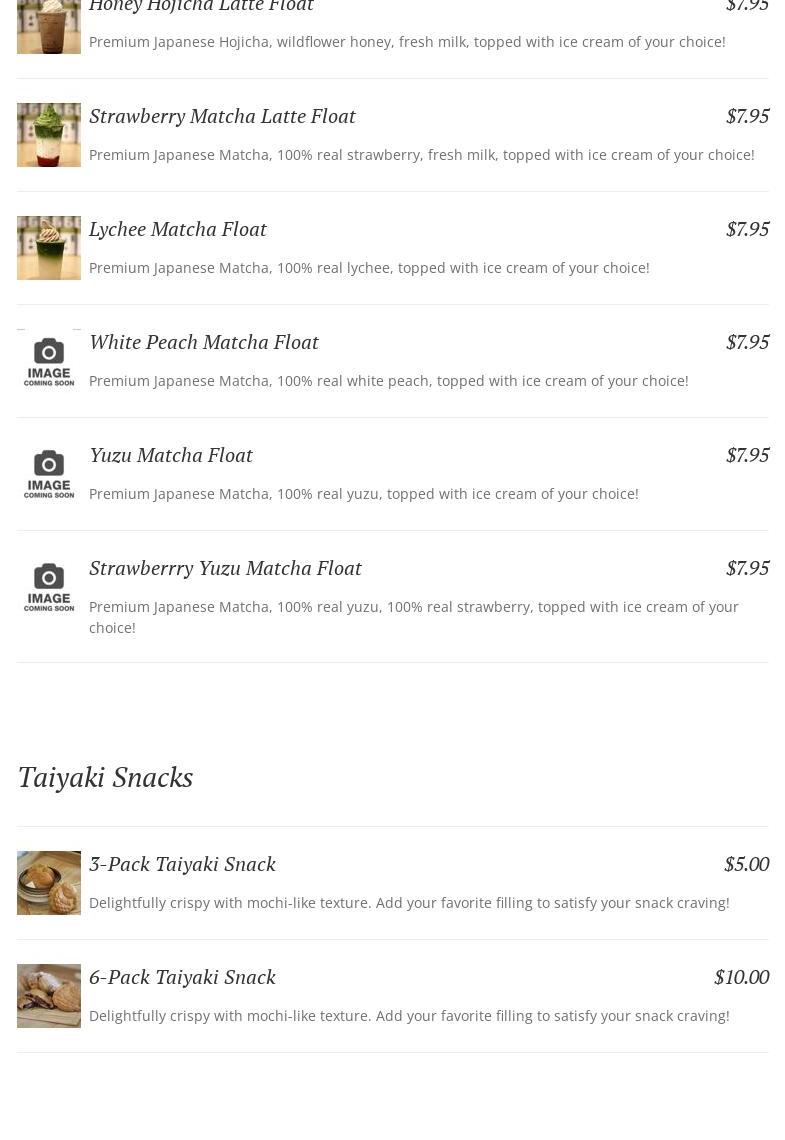Click the 6-Pack Taiyaki Snack photo
This screenshot has width=785, height=1140.
(48, 996)
